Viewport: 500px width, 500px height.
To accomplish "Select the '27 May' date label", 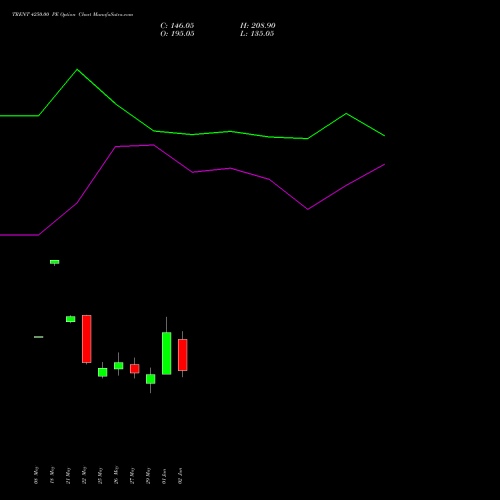I will coord(132,475).
